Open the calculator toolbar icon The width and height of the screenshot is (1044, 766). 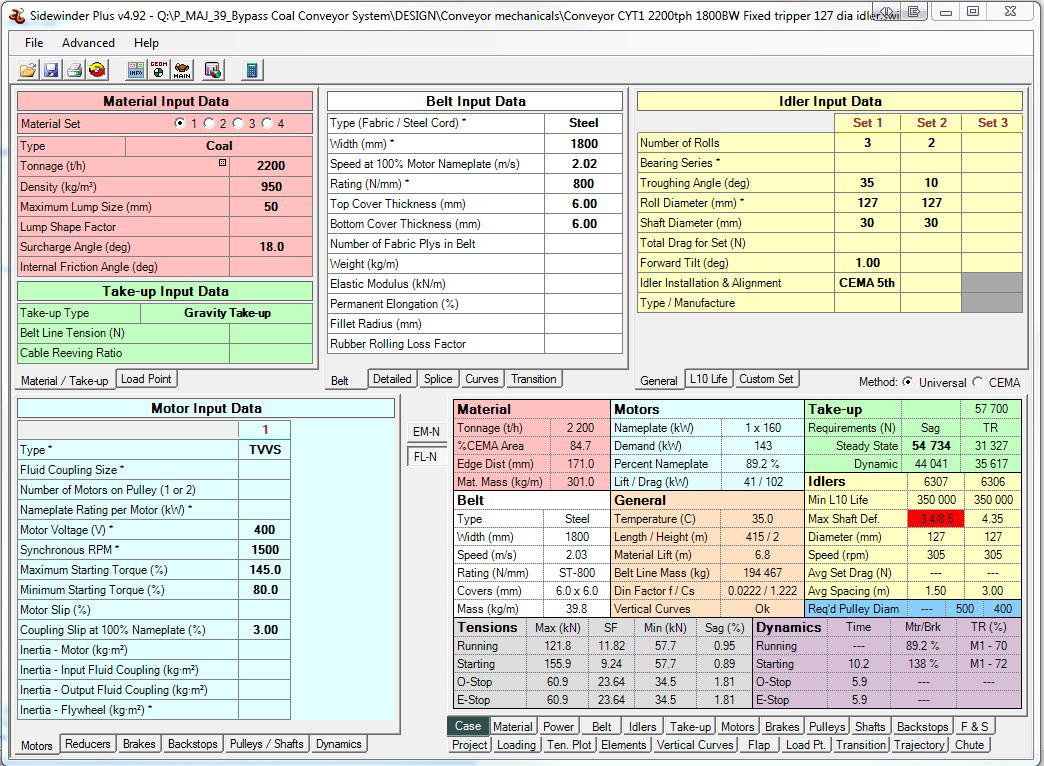tap(252, 70)
